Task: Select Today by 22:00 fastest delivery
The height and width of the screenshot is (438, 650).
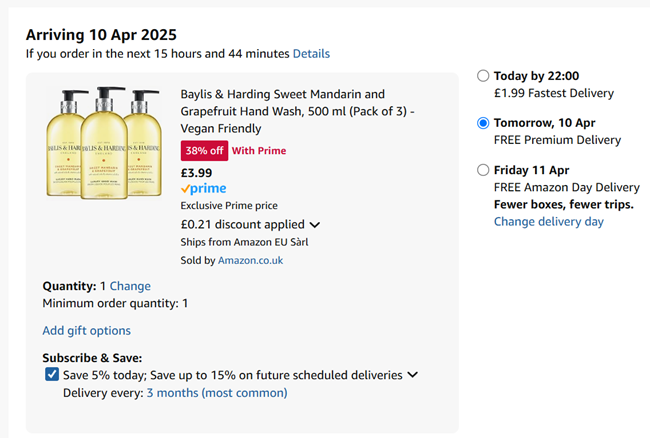Action: (x=483, y=76)
